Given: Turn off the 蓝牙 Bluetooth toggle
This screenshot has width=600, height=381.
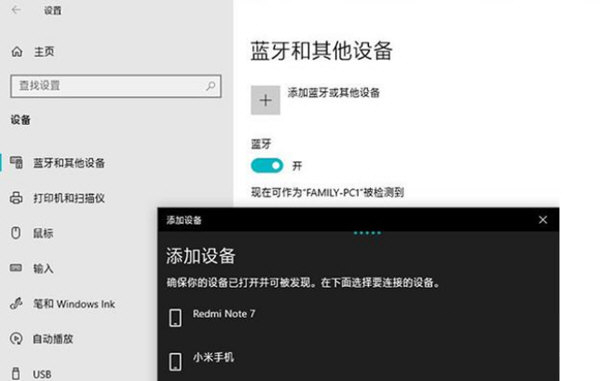Looking at the screenshot, I should point(267,166).
